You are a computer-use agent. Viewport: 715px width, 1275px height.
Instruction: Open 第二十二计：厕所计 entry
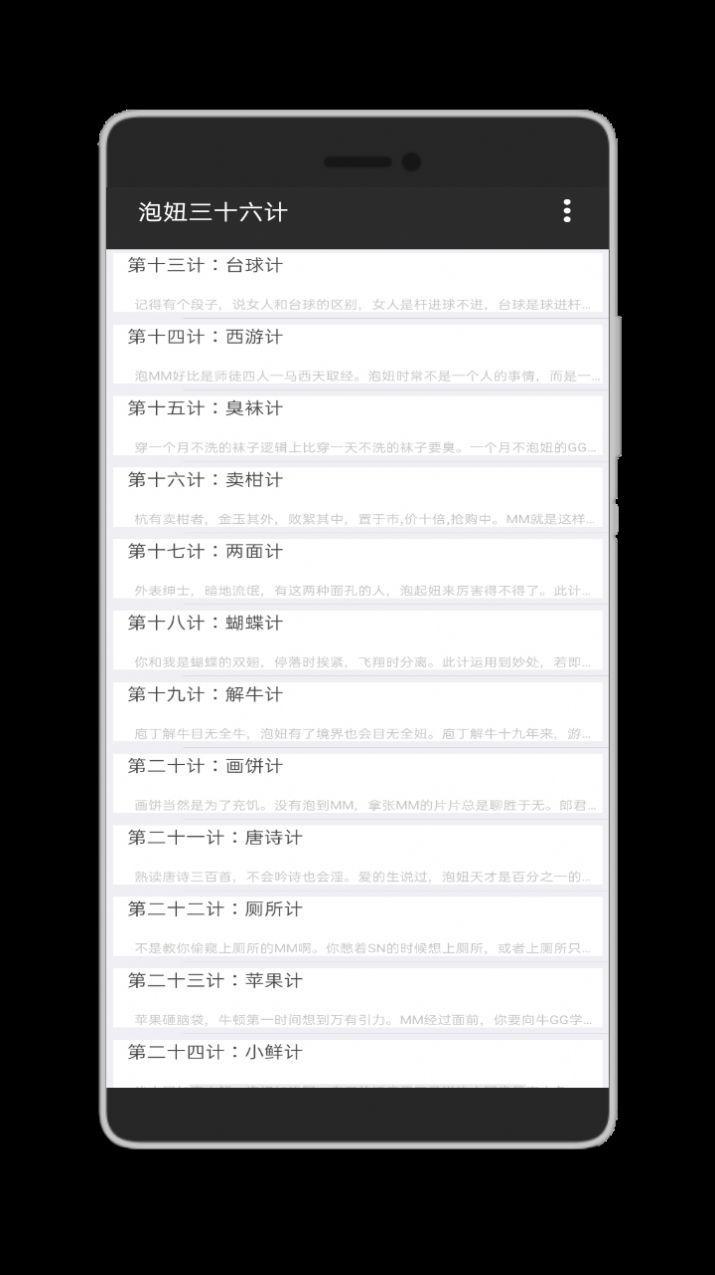[x=356, y=927]
